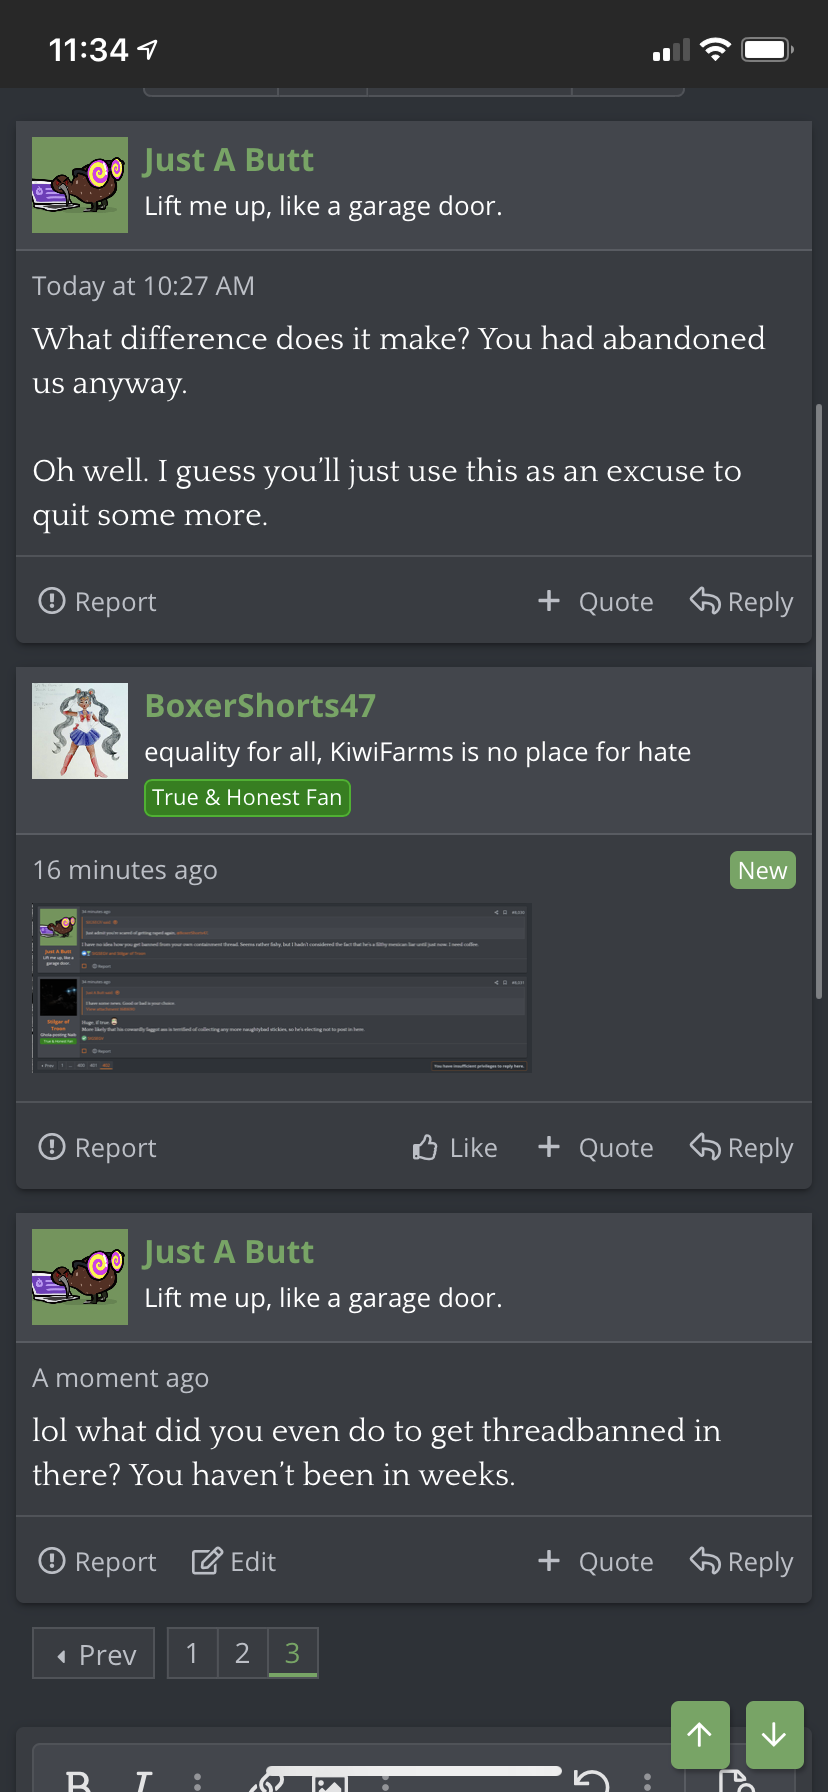Tap the scroll-to-top arrow button
Image resolution: width=828 pixels, height=1792 pixels.
(700, 1734)
